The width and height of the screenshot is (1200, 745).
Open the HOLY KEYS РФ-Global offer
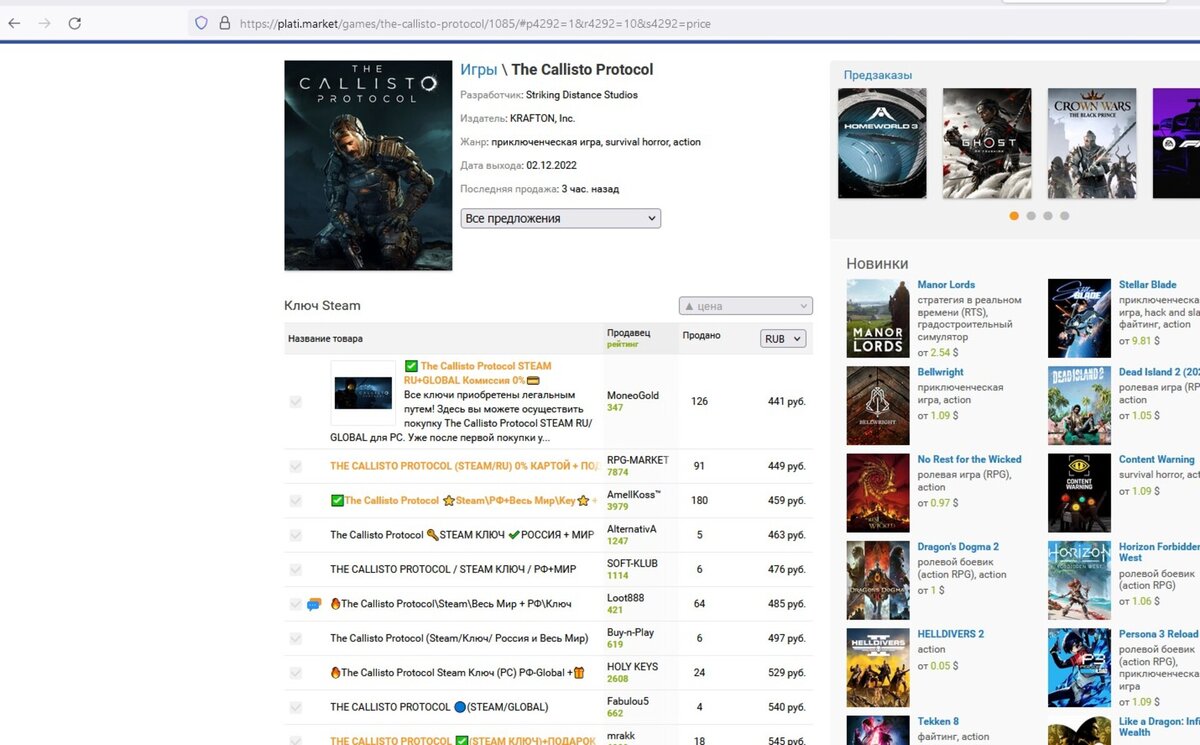457,673
